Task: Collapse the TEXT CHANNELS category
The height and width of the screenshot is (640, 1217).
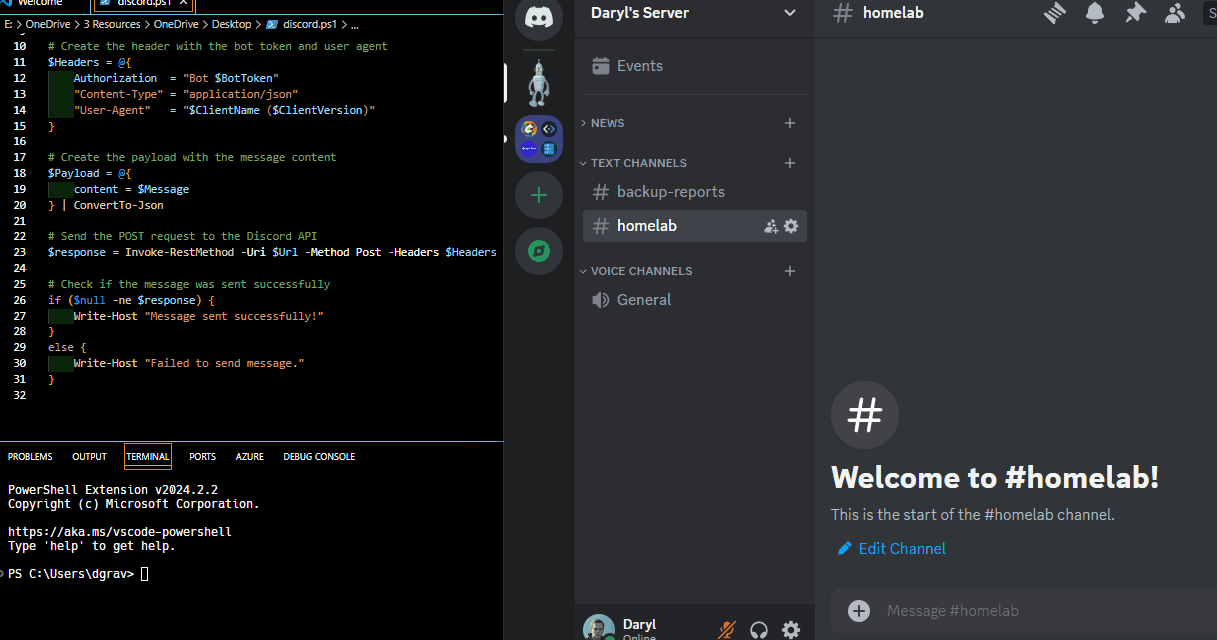Action: click(638, 163)
